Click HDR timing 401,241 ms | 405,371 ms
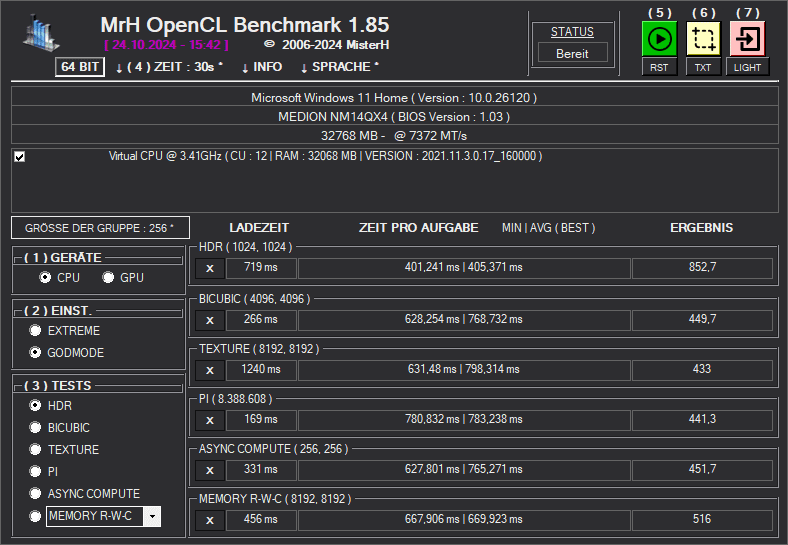This screenshot has width=788, height=545. pos(464,267)
